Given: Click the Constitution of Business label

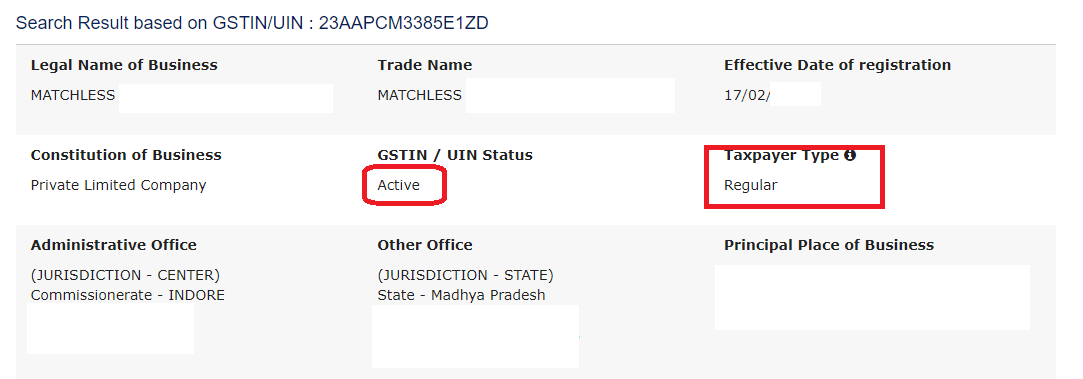Looking at the screenshot, I should point(126,155).
